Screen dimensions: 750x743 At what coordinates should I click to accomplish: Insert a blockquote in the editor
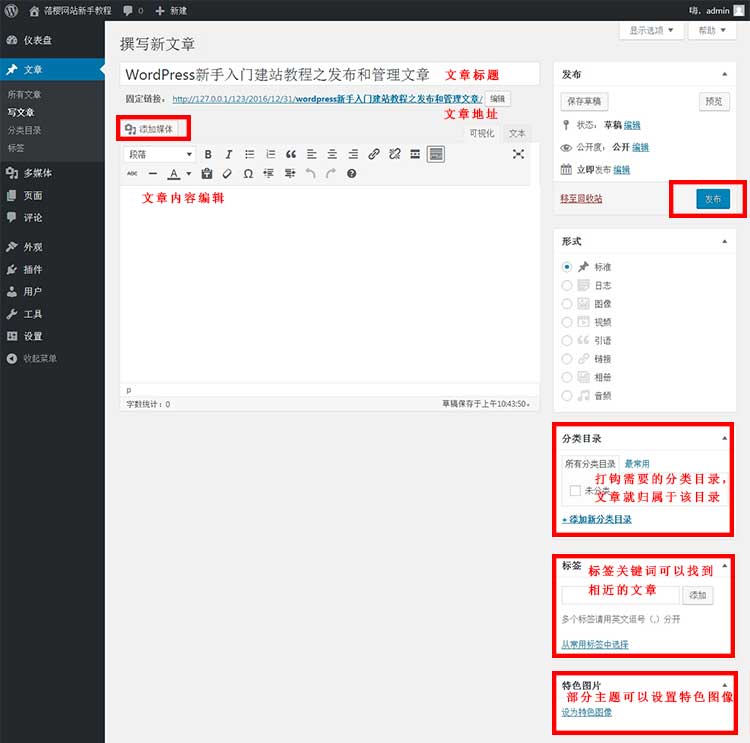[291, 154]
